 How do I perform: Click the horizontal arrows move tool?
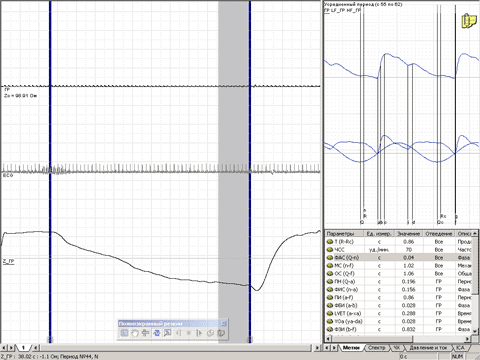(145, 333)
